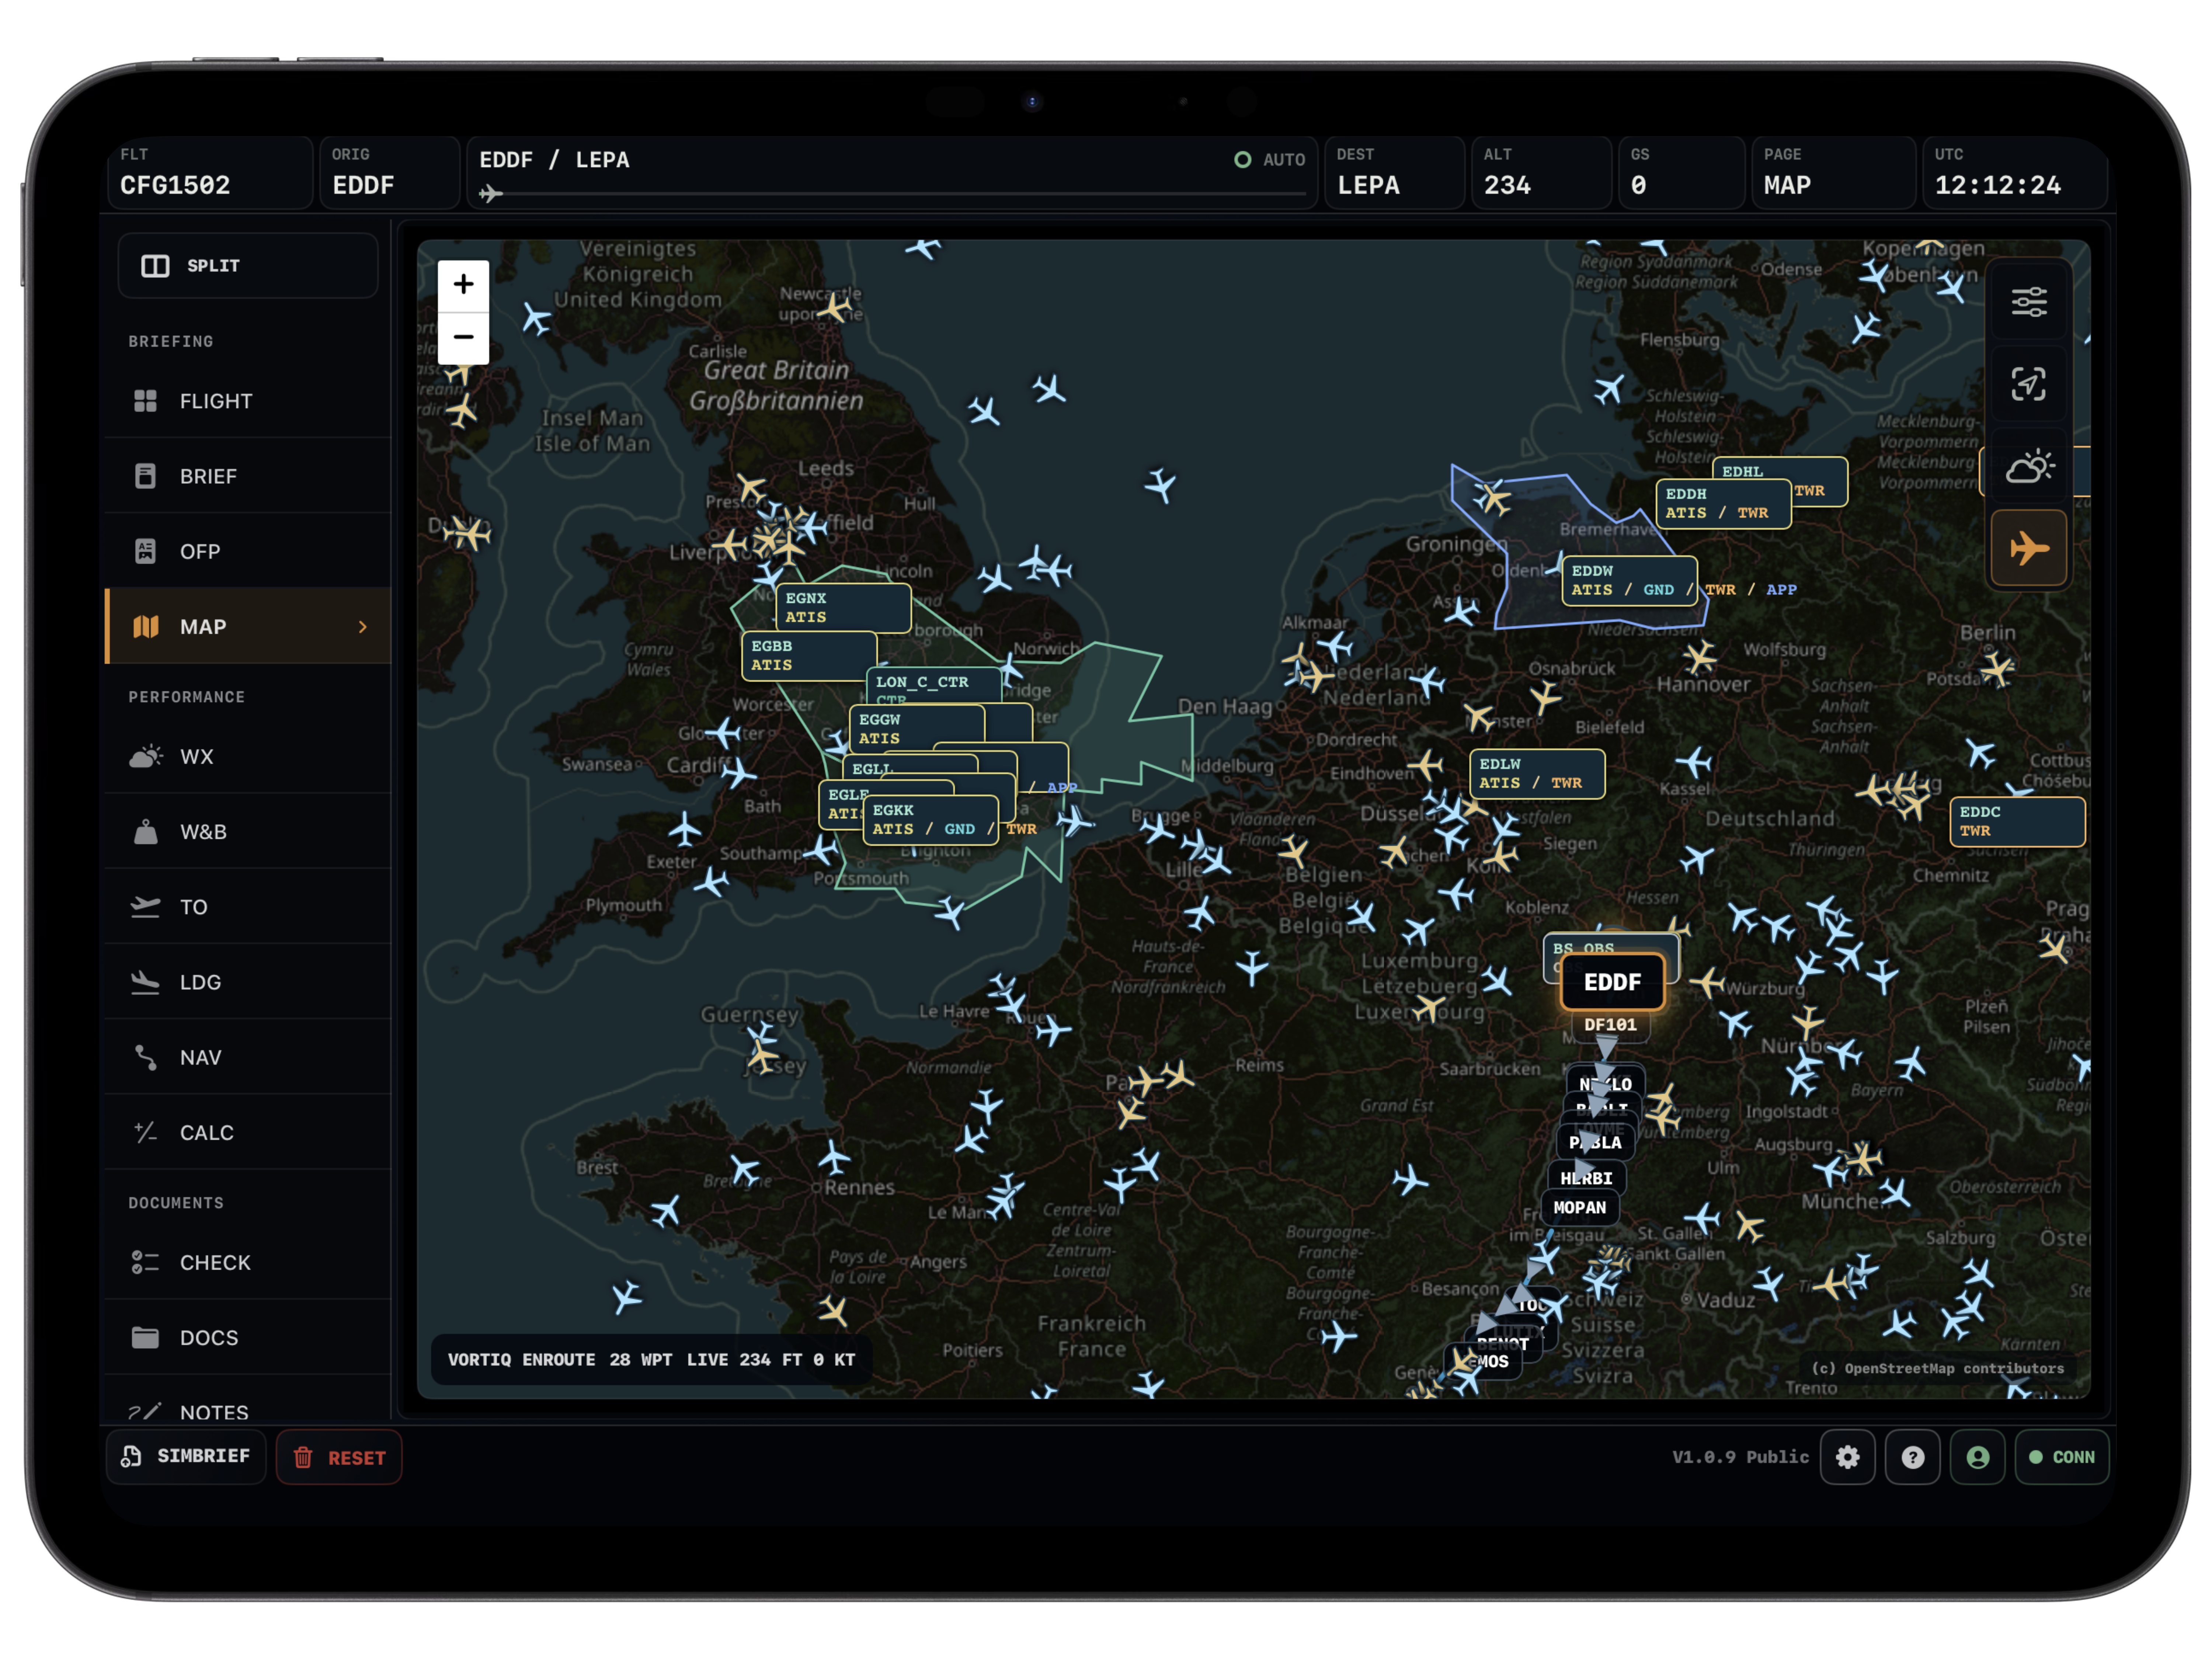Open help question mark icon
Screen dimensions: 2212x1659
(x=1912, y=1457)
